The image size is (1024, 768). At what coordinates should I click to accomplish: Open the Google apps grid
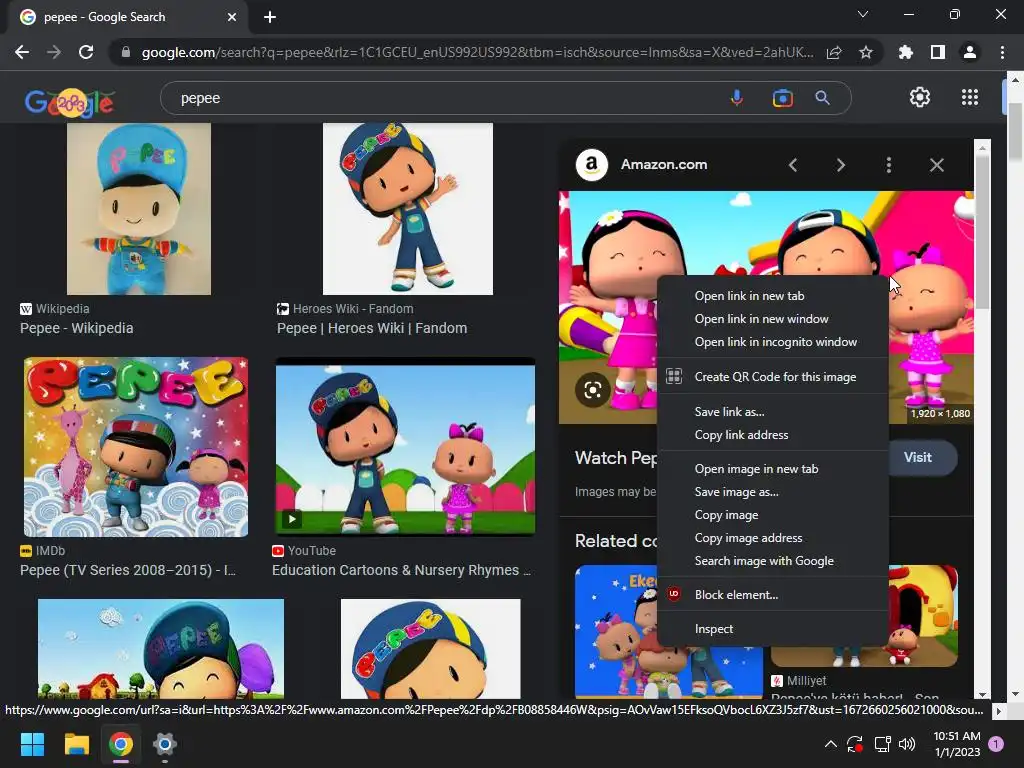(970, 97)
